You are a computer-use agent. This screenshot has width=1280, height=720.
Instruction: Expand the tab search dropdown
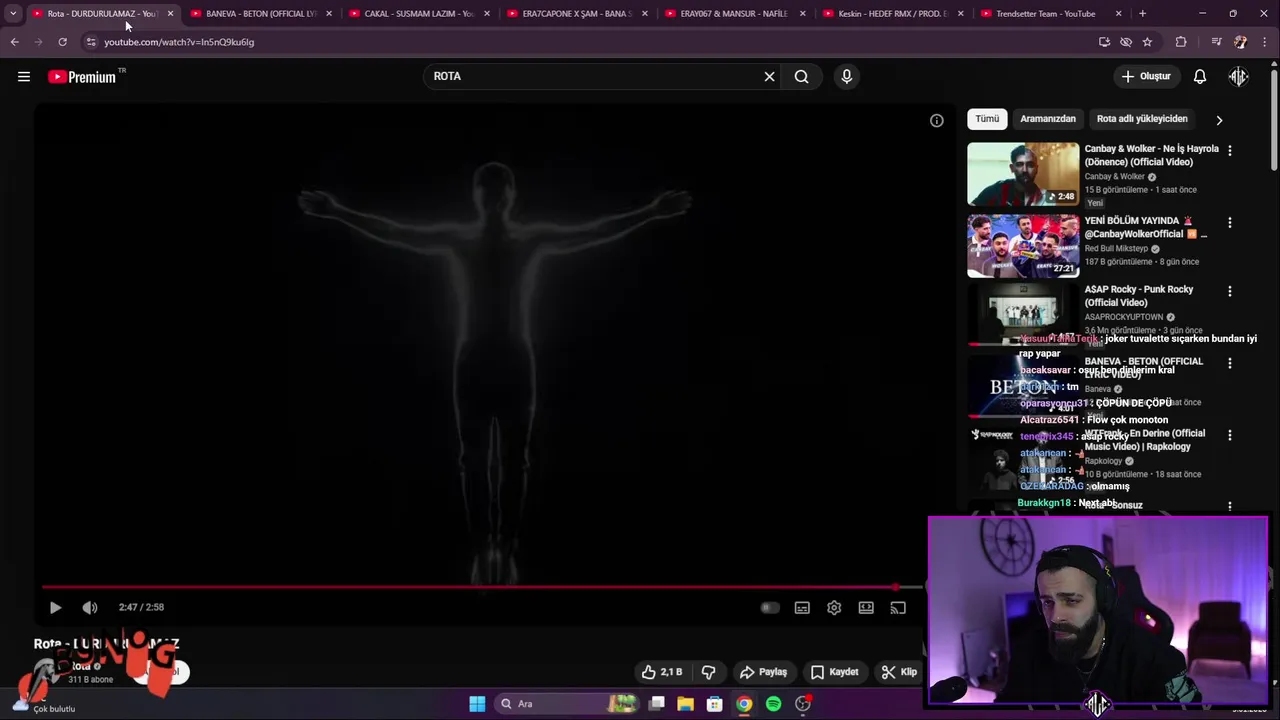(13, 14)
